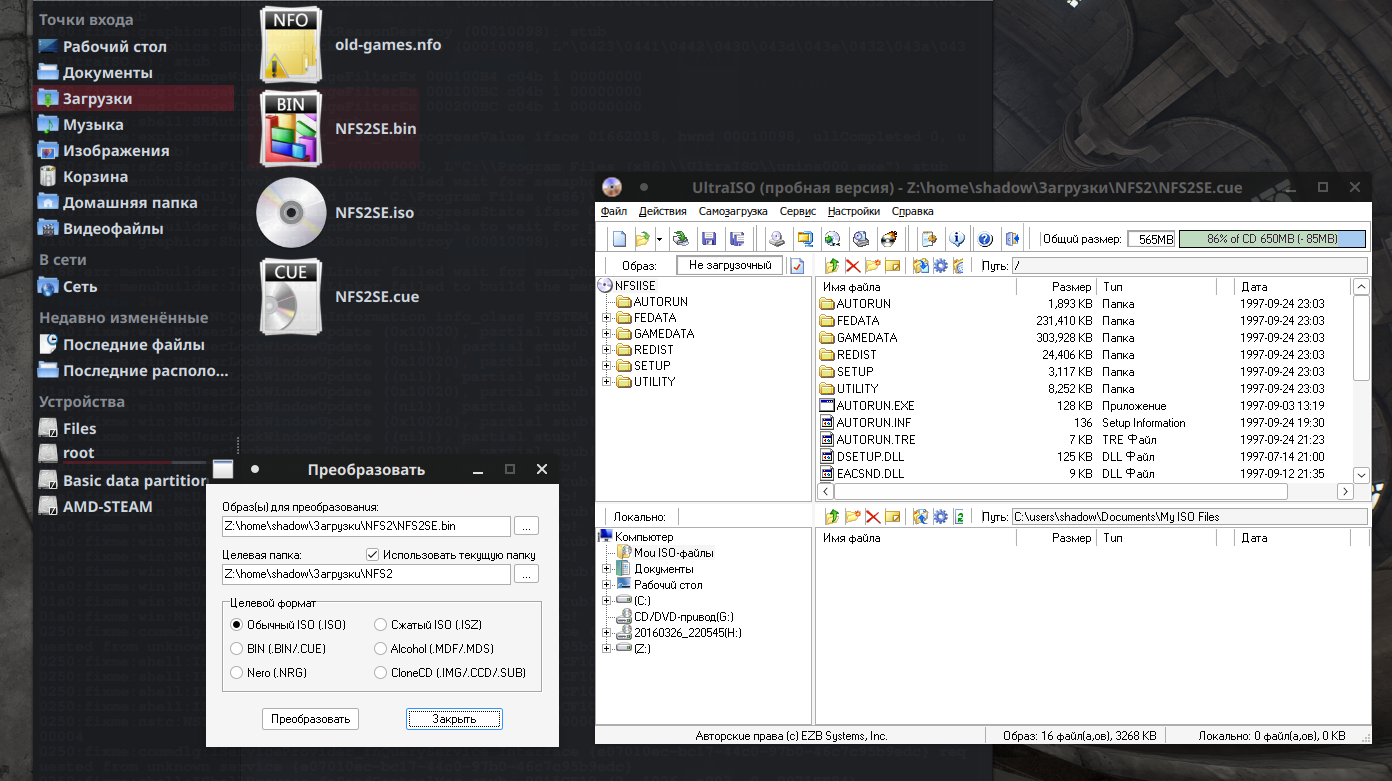Expand the (Z:) drive in local tree

606,649
